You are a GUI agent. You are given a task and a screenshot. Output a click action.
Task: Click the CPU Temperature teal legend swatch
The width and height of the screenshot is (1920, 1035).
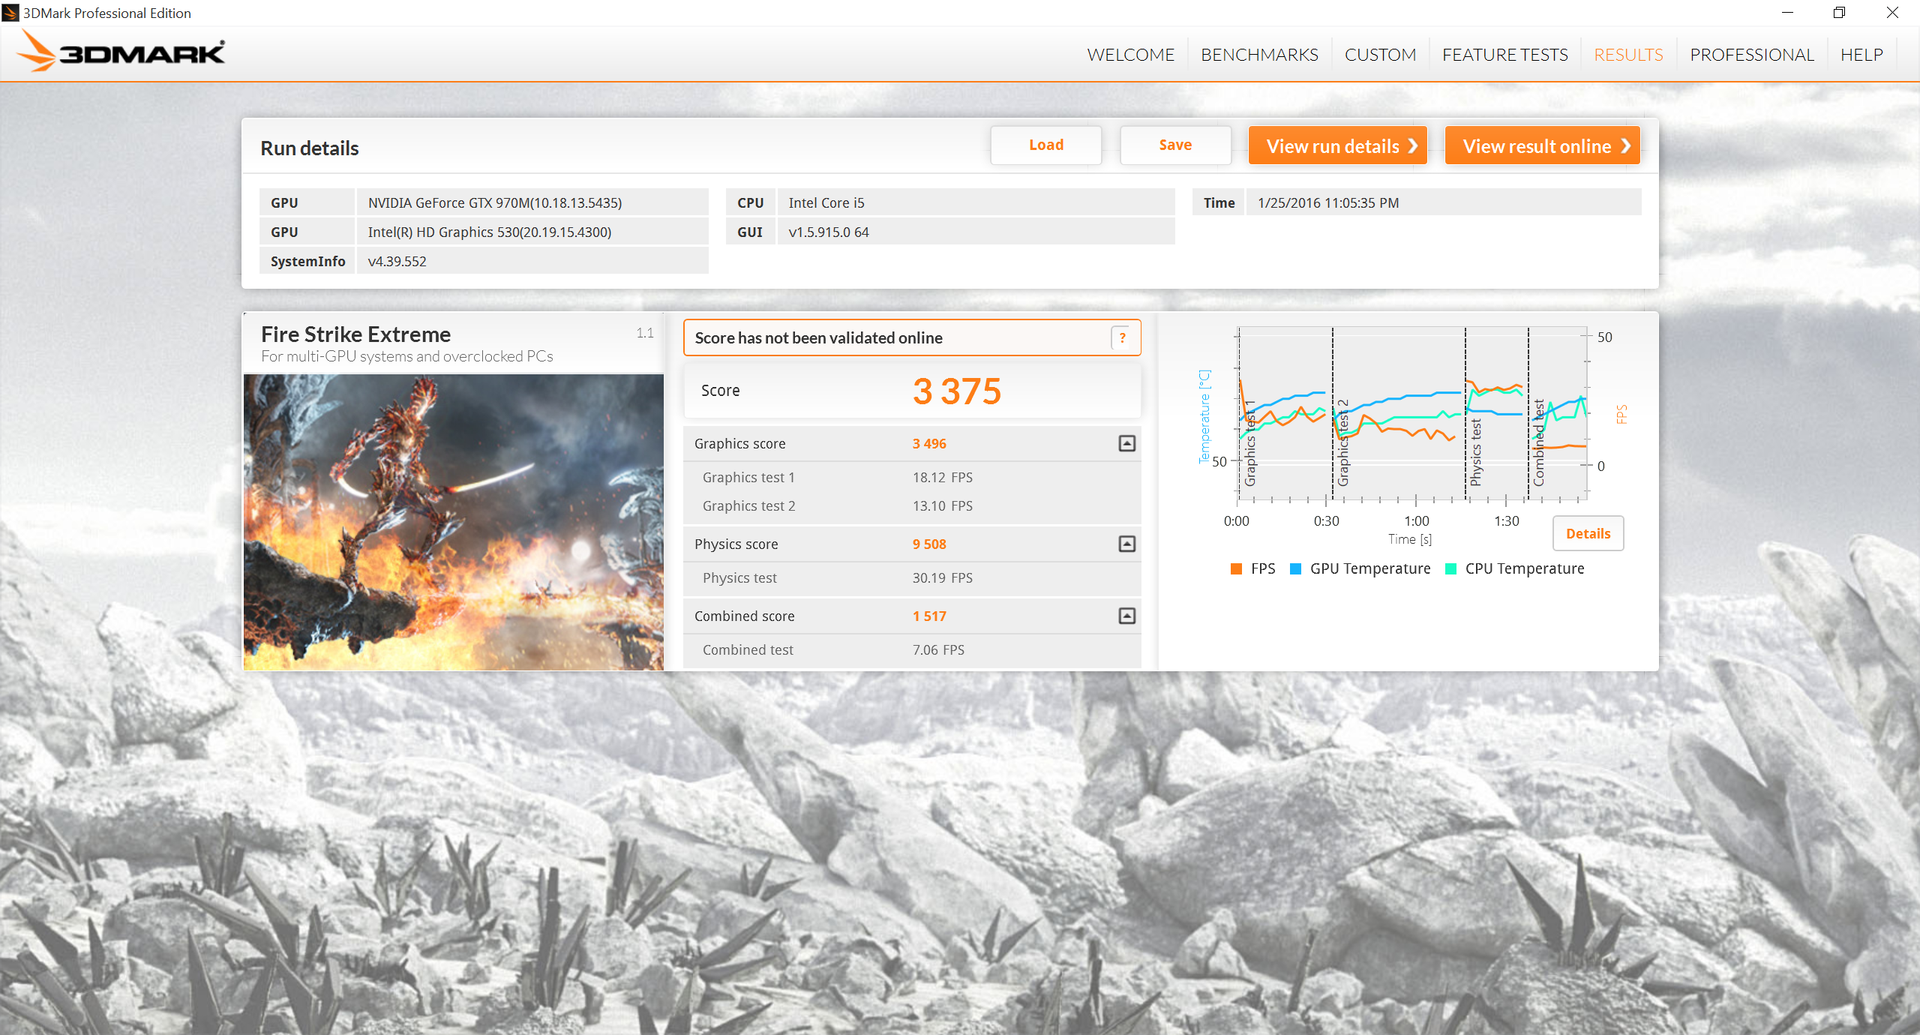[1450, 569]
